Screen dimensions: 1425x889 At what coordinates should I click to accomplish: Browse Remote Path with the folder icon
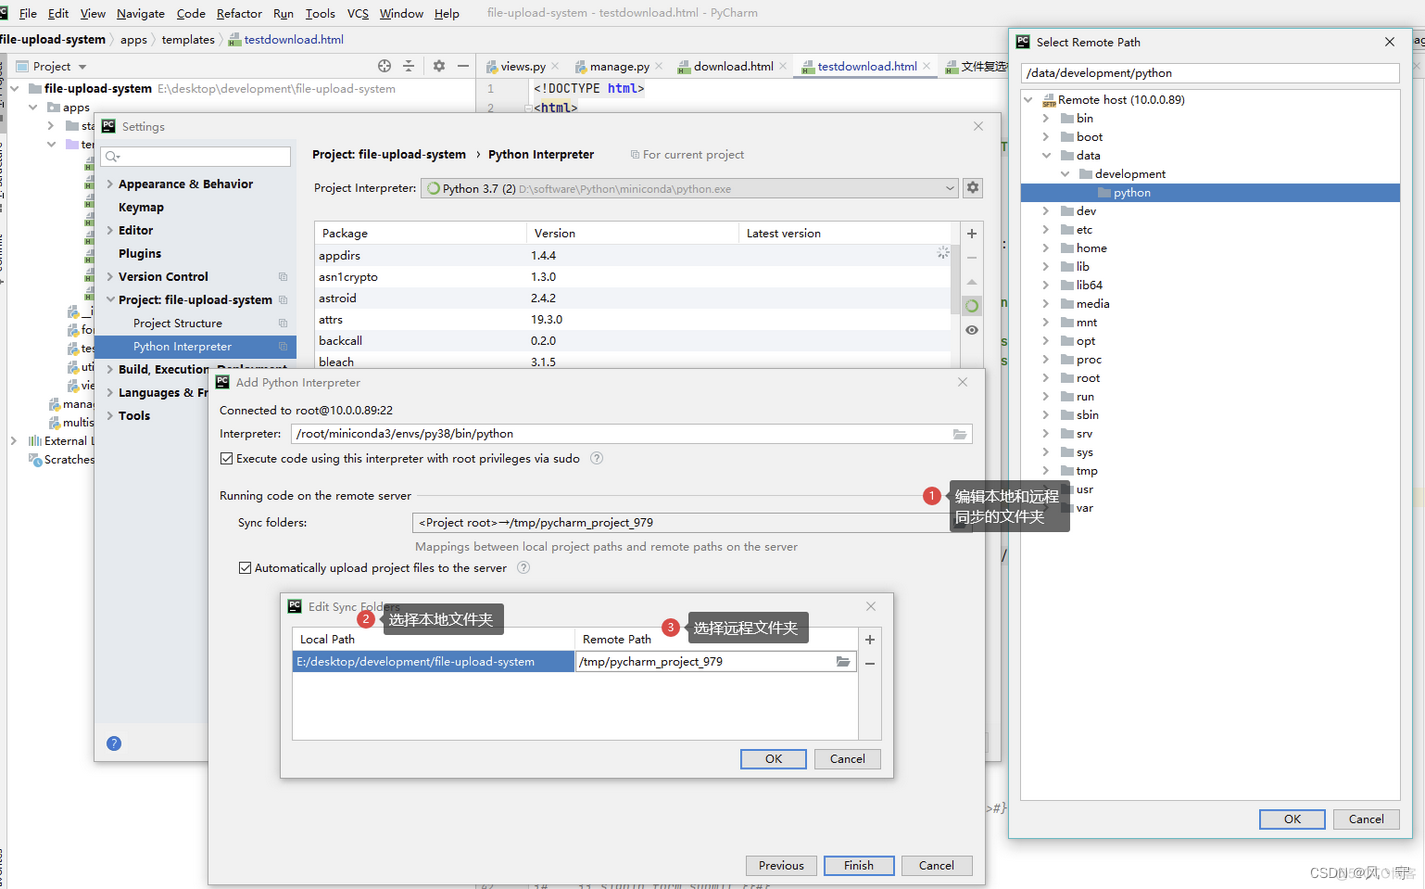click(x=843, y=661)
